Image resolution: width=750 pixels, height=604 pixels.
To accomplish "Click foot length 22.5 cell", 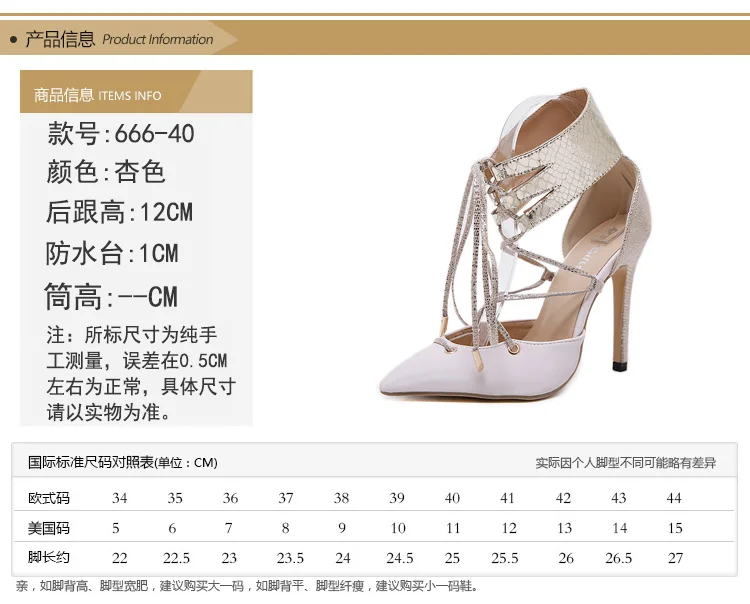I will (176, 558).
